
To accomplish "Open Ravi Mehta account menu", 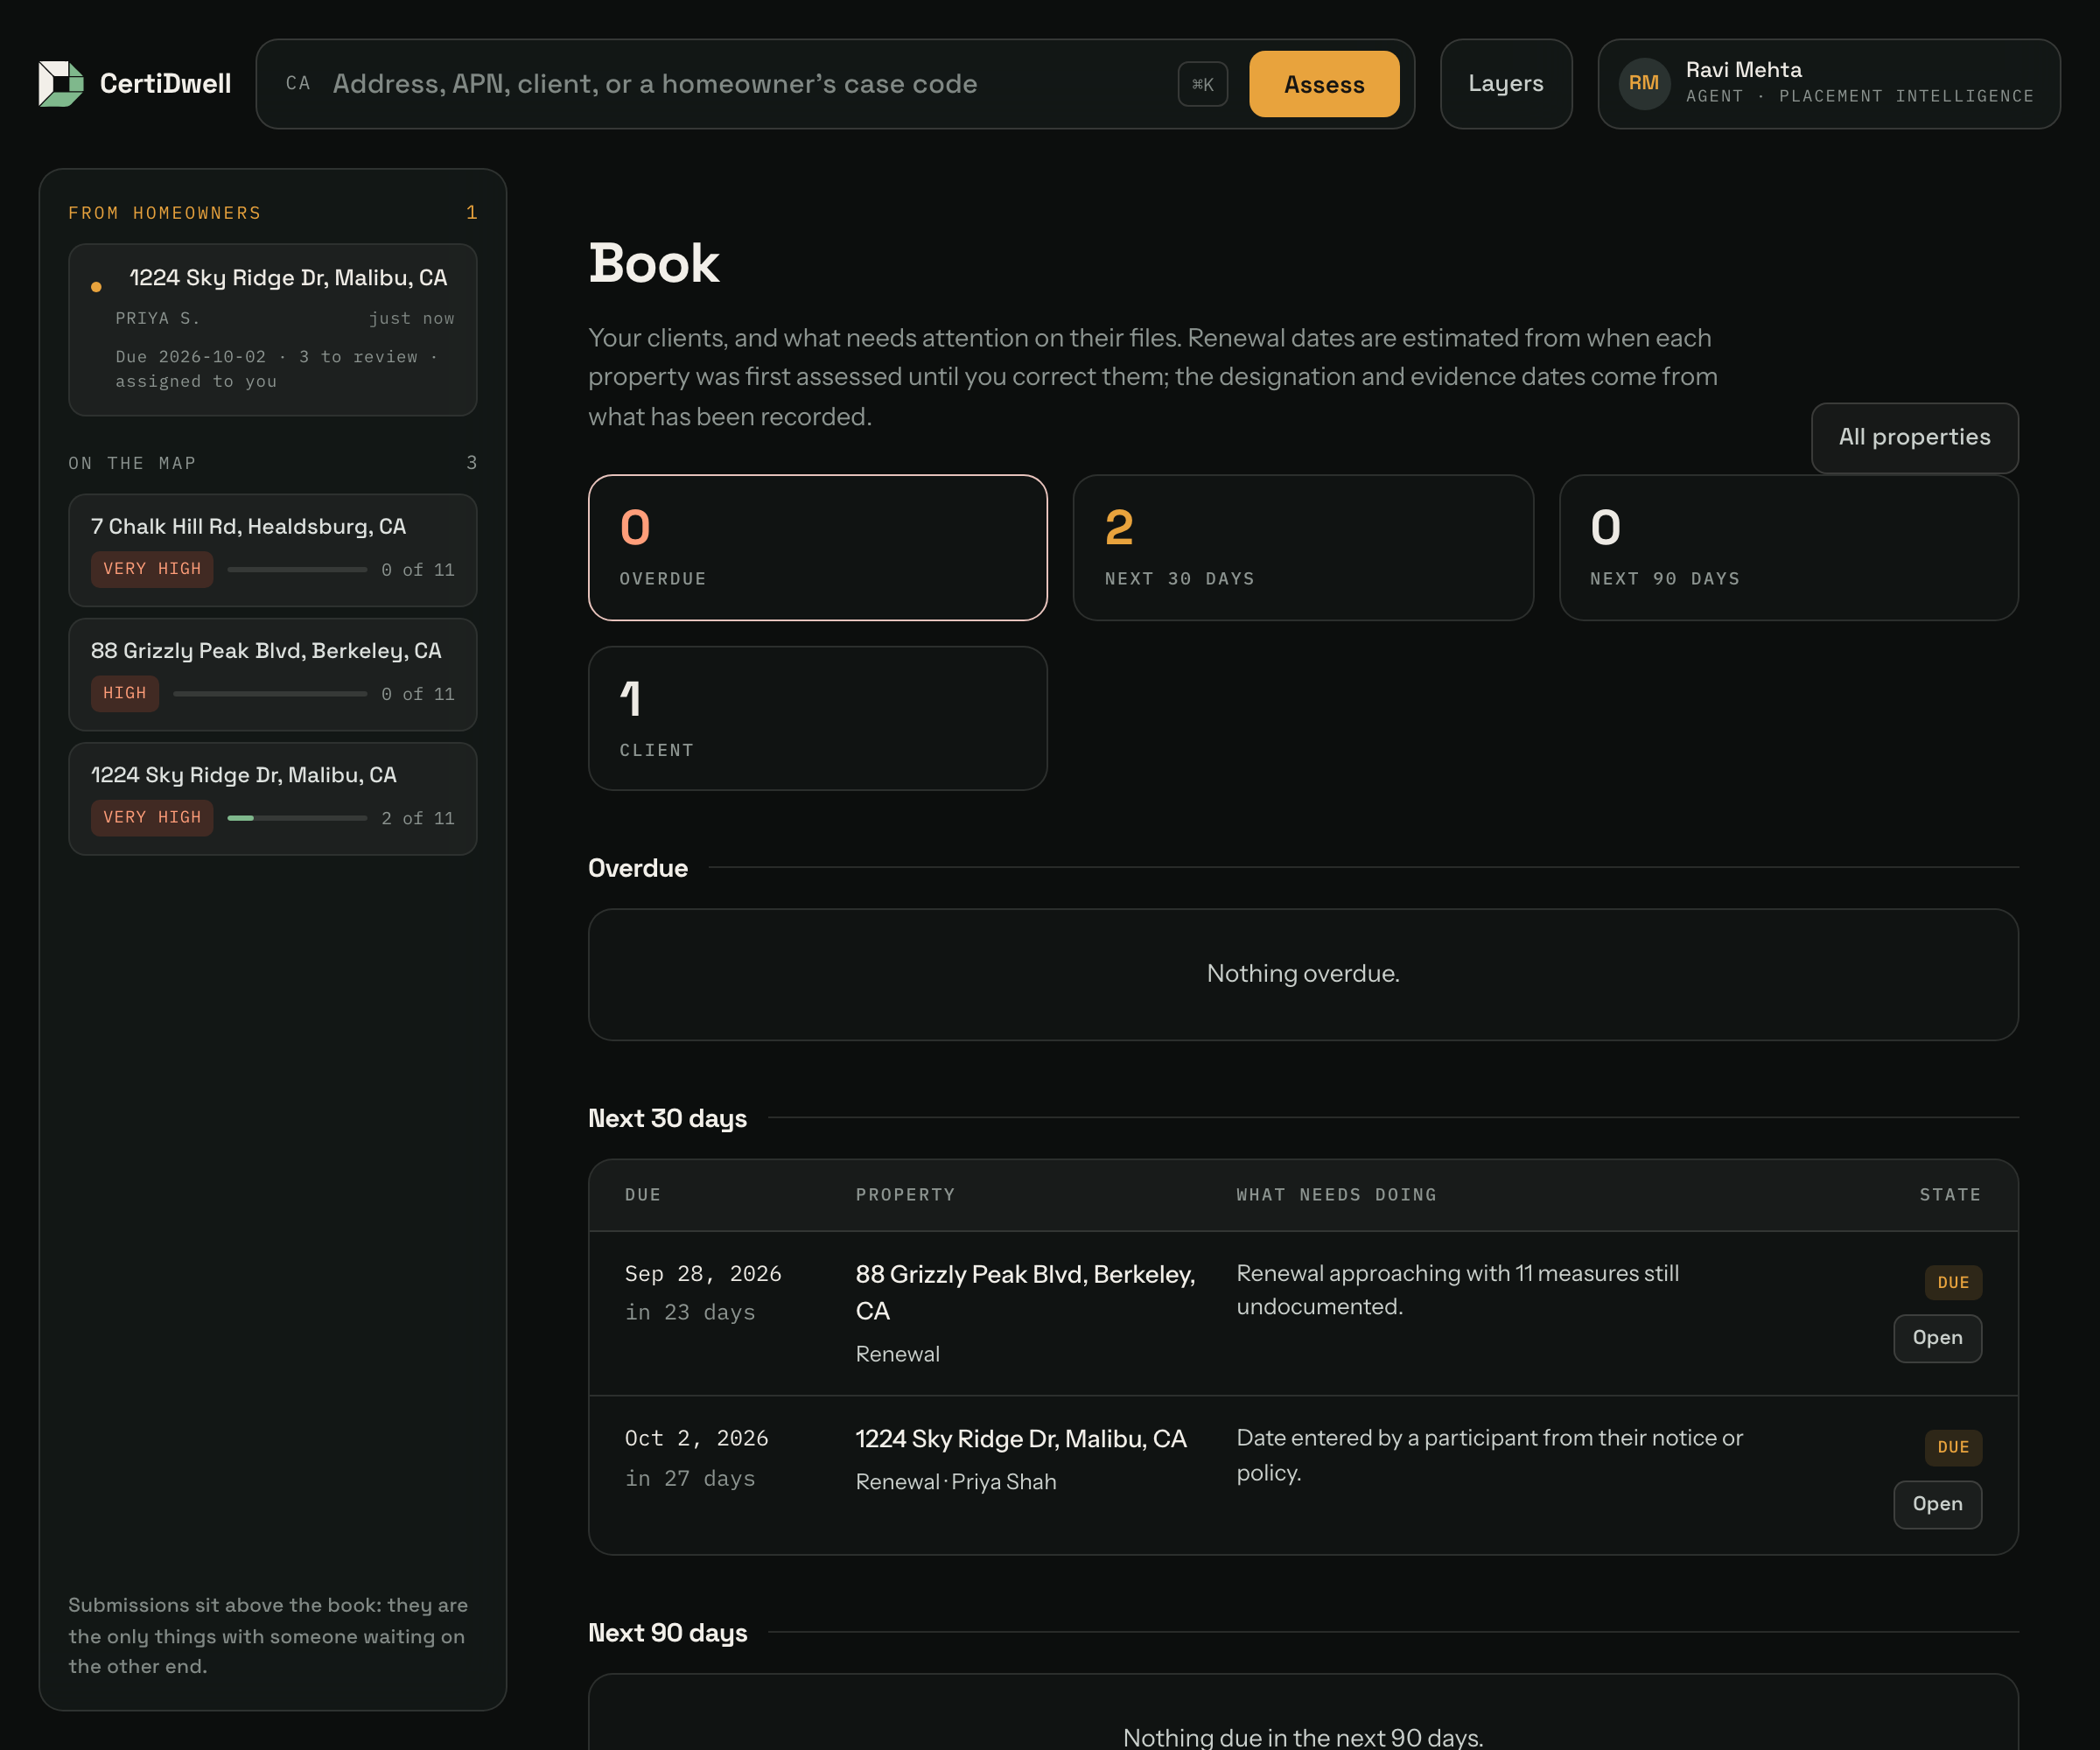I will [x=1828, y=84].
